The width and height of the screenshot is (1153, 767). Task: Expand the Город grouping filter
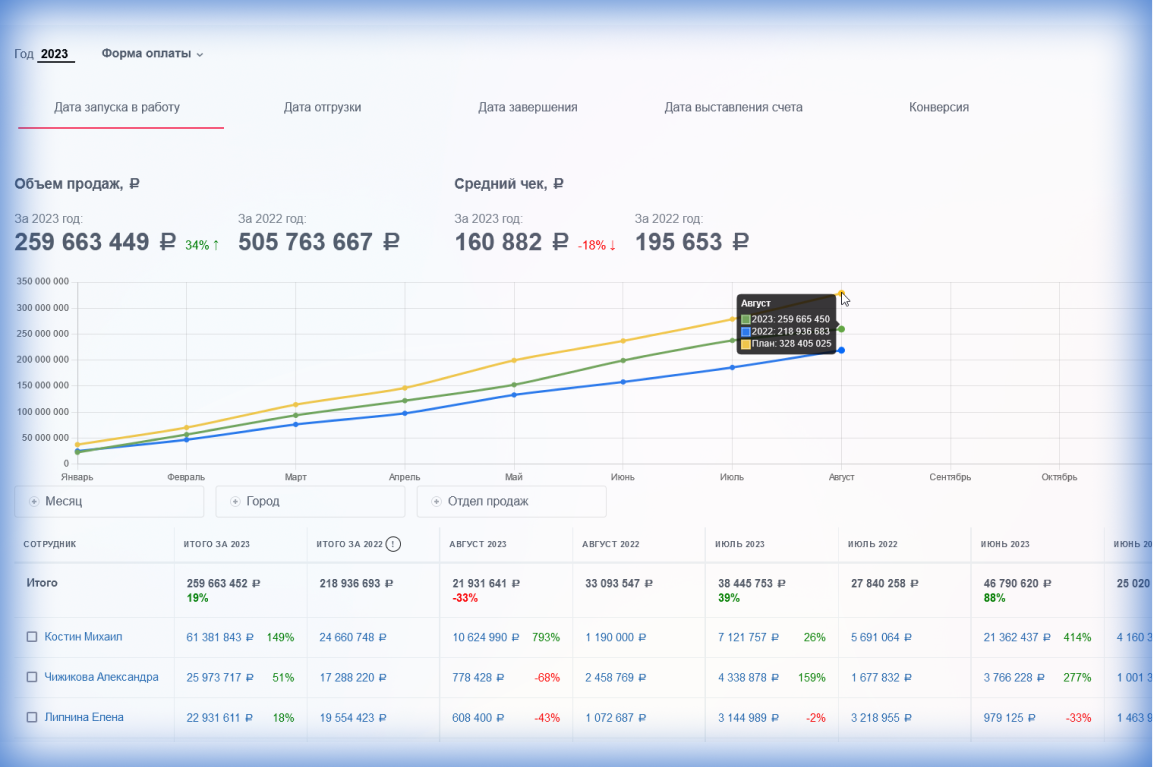[310, 502]
